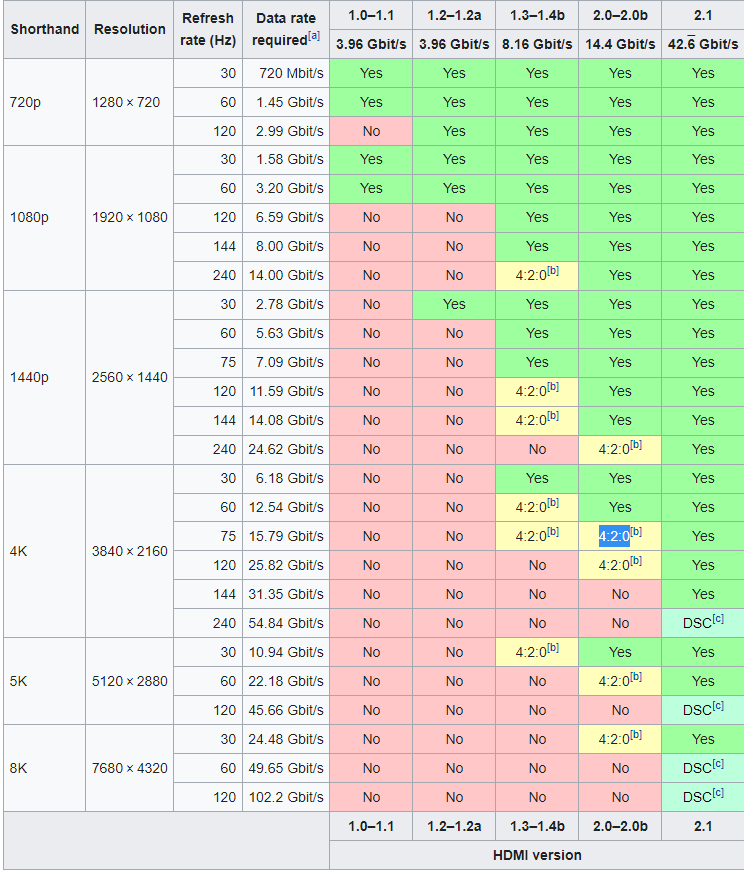Select the red No cell in 720p 120 Hz row
The height and width of the screenshot is (872, 744).
click(371, 131)
